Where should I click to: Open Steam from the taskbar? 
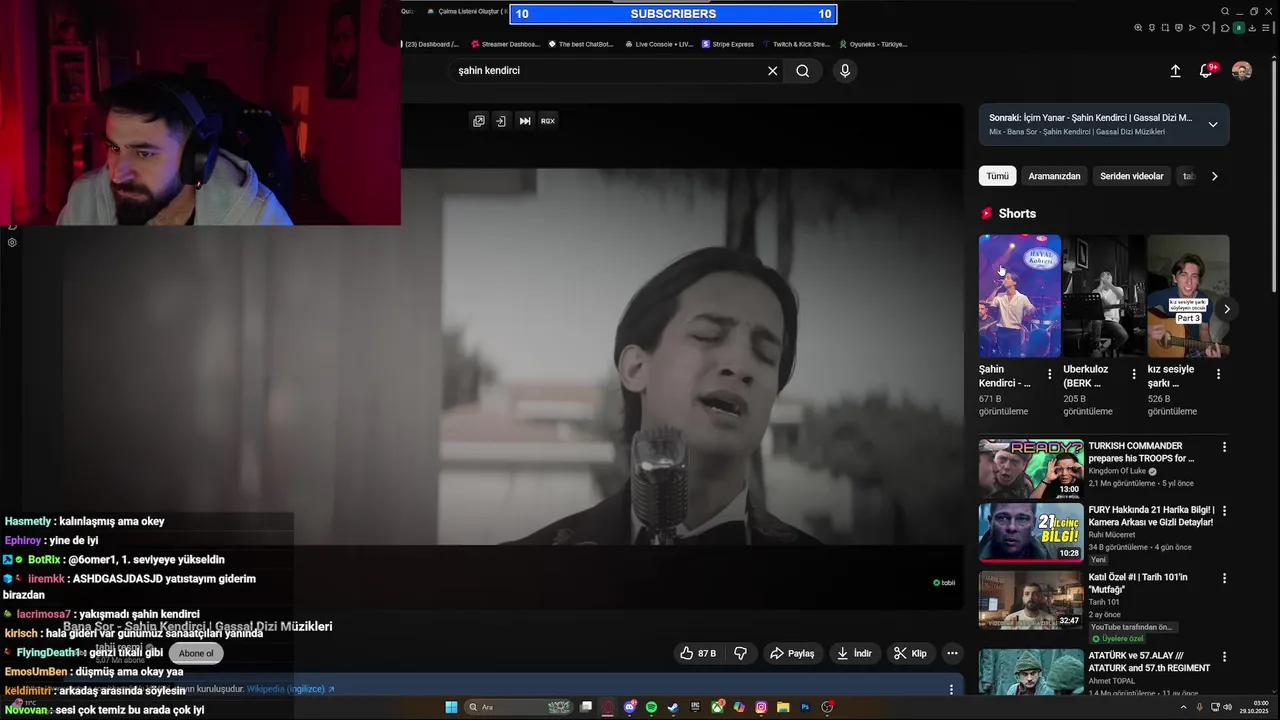673,707
